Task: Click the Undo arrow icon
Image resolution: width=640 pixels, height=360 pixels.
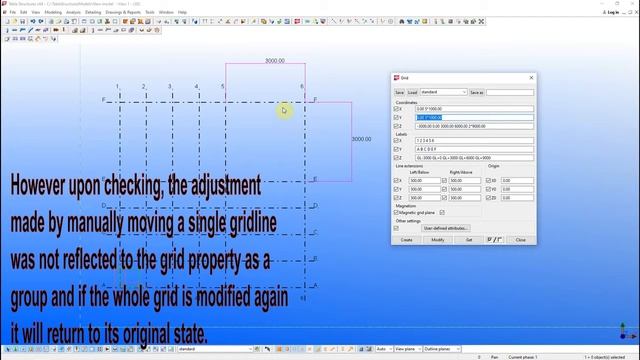Action: point(33,21)
